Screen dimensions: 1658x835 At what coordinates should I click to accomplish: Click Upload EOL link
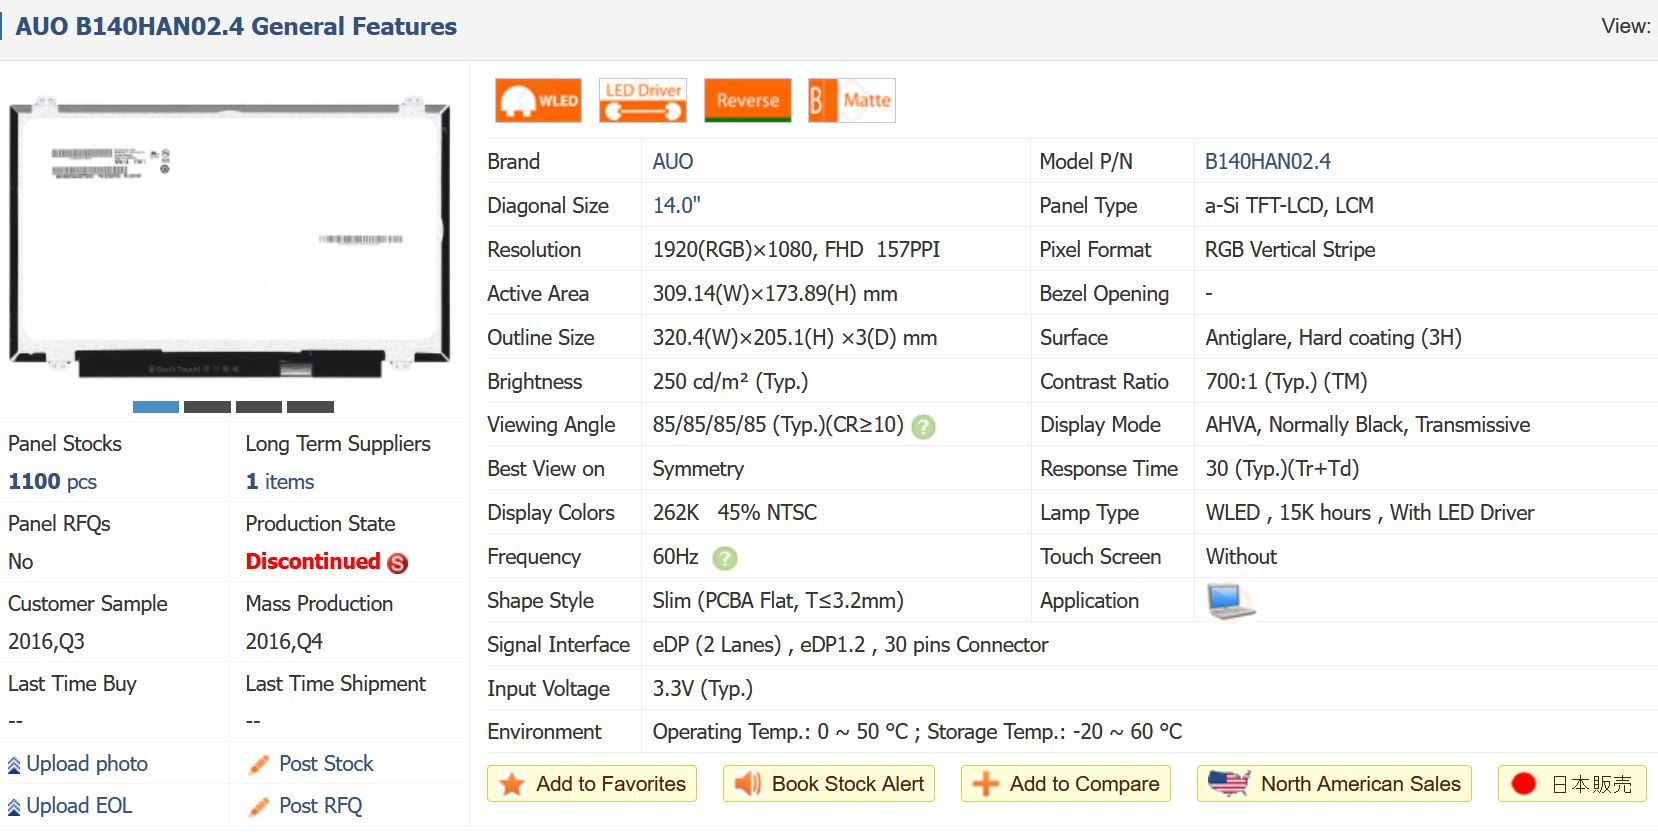point(79,806)
